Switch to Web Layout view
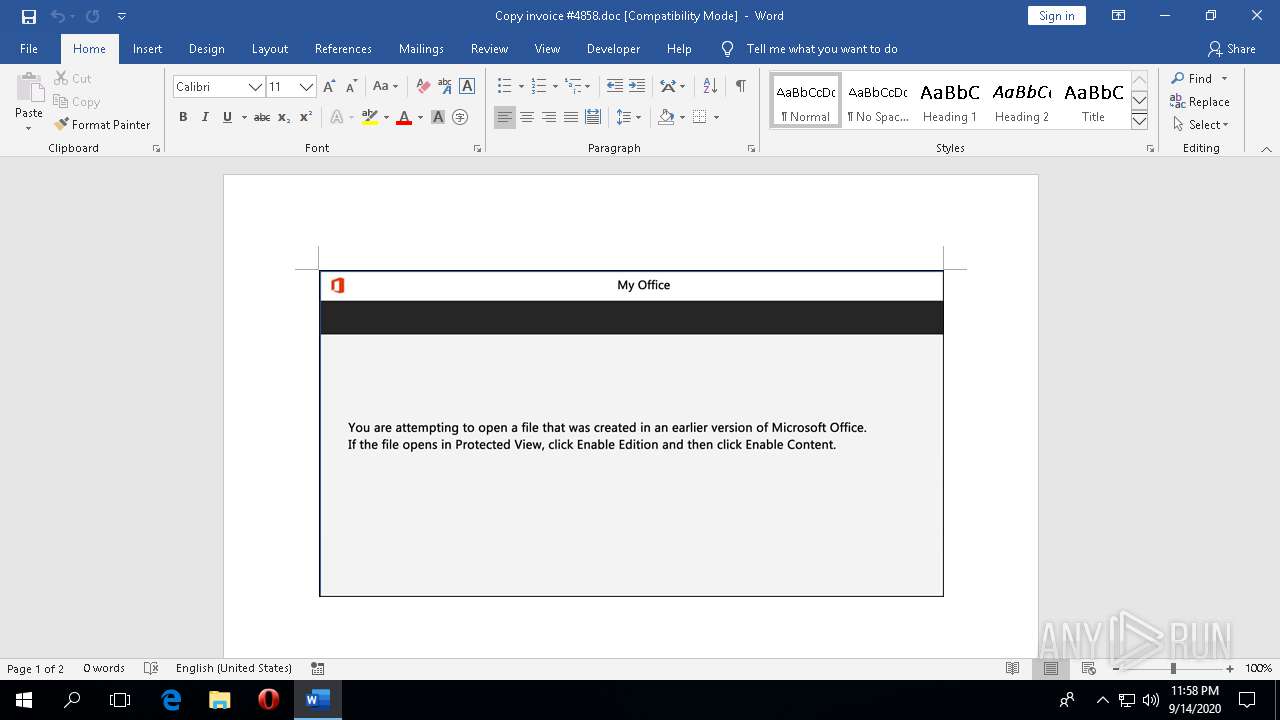 pyautogui.click(x=1088, y=669)
